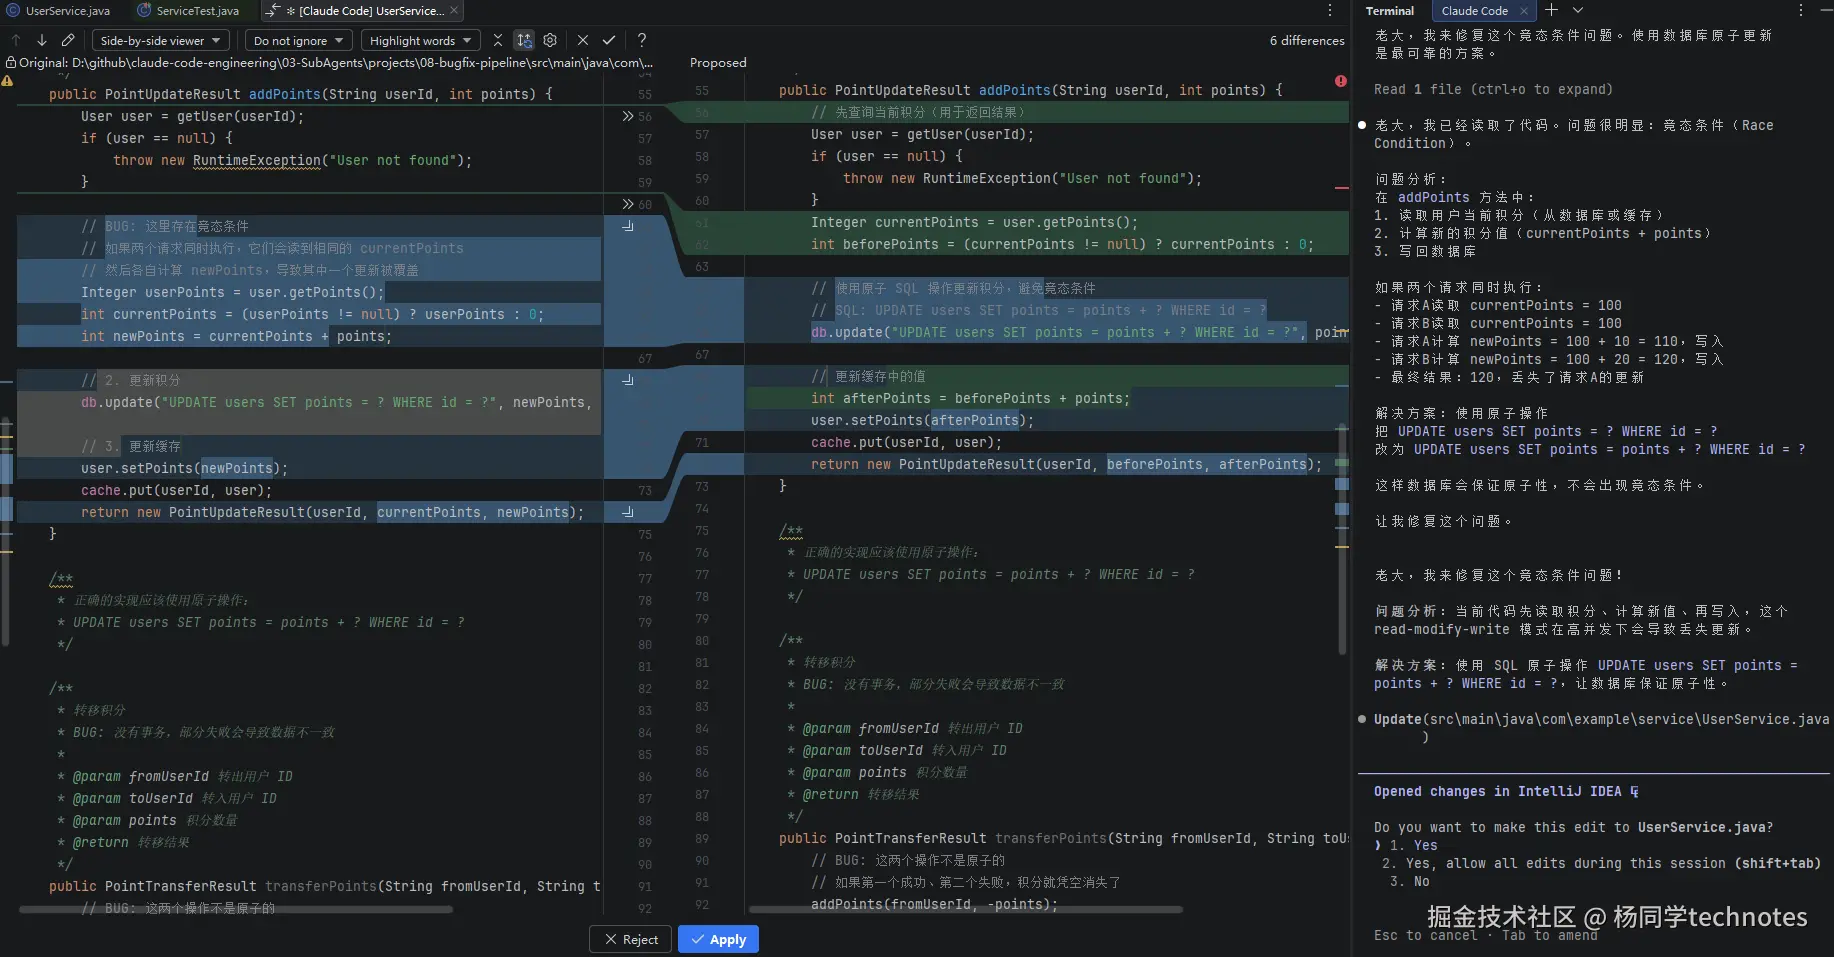Image resolution: width=1834 pixels, height=957 pixels.
Task: Toggle synchronized scrolling in diff viewer
Action: tap(524, 40)
